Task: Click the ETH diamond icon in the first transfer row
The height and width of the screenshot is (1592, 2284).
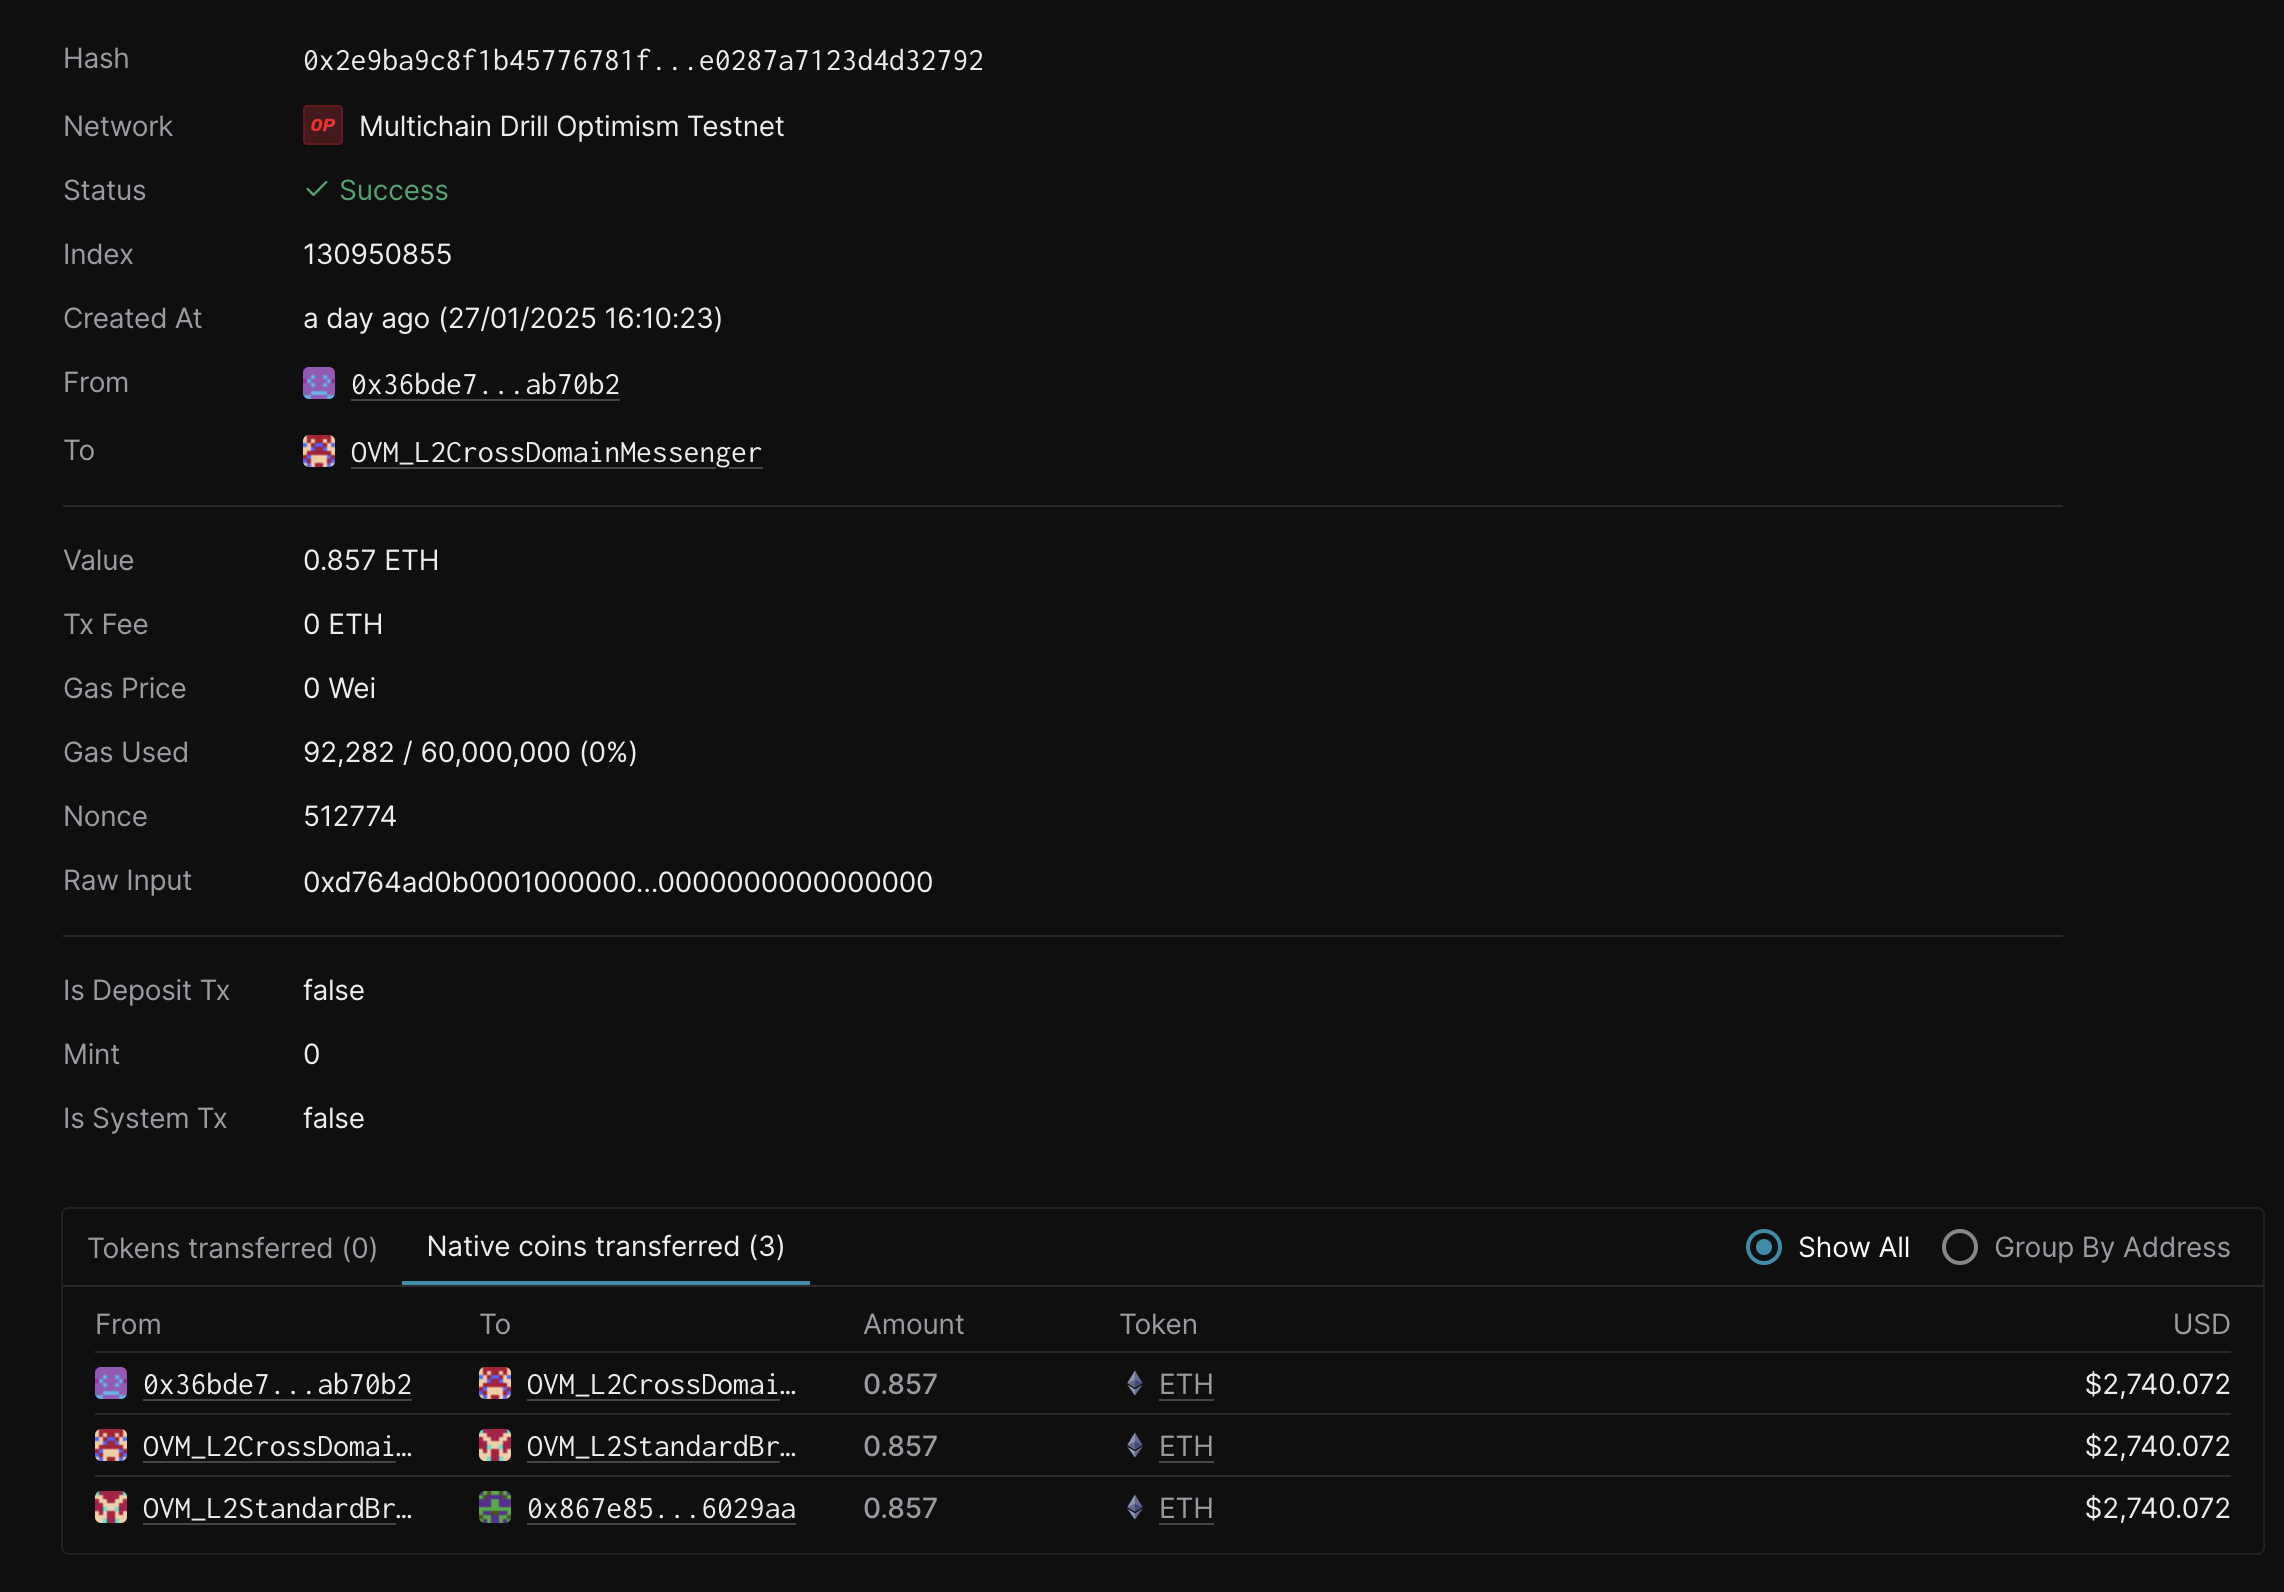Action: pyautogui.click(x=1134, y=1385)
